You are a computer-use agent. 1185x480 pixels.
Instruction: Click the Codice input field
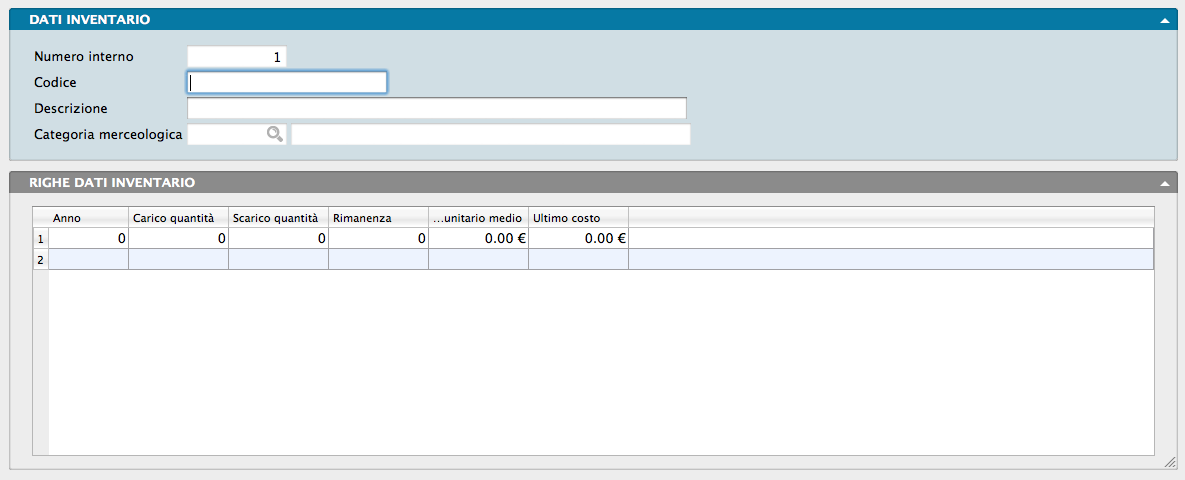pyautogui.click(x=287, y=82)
